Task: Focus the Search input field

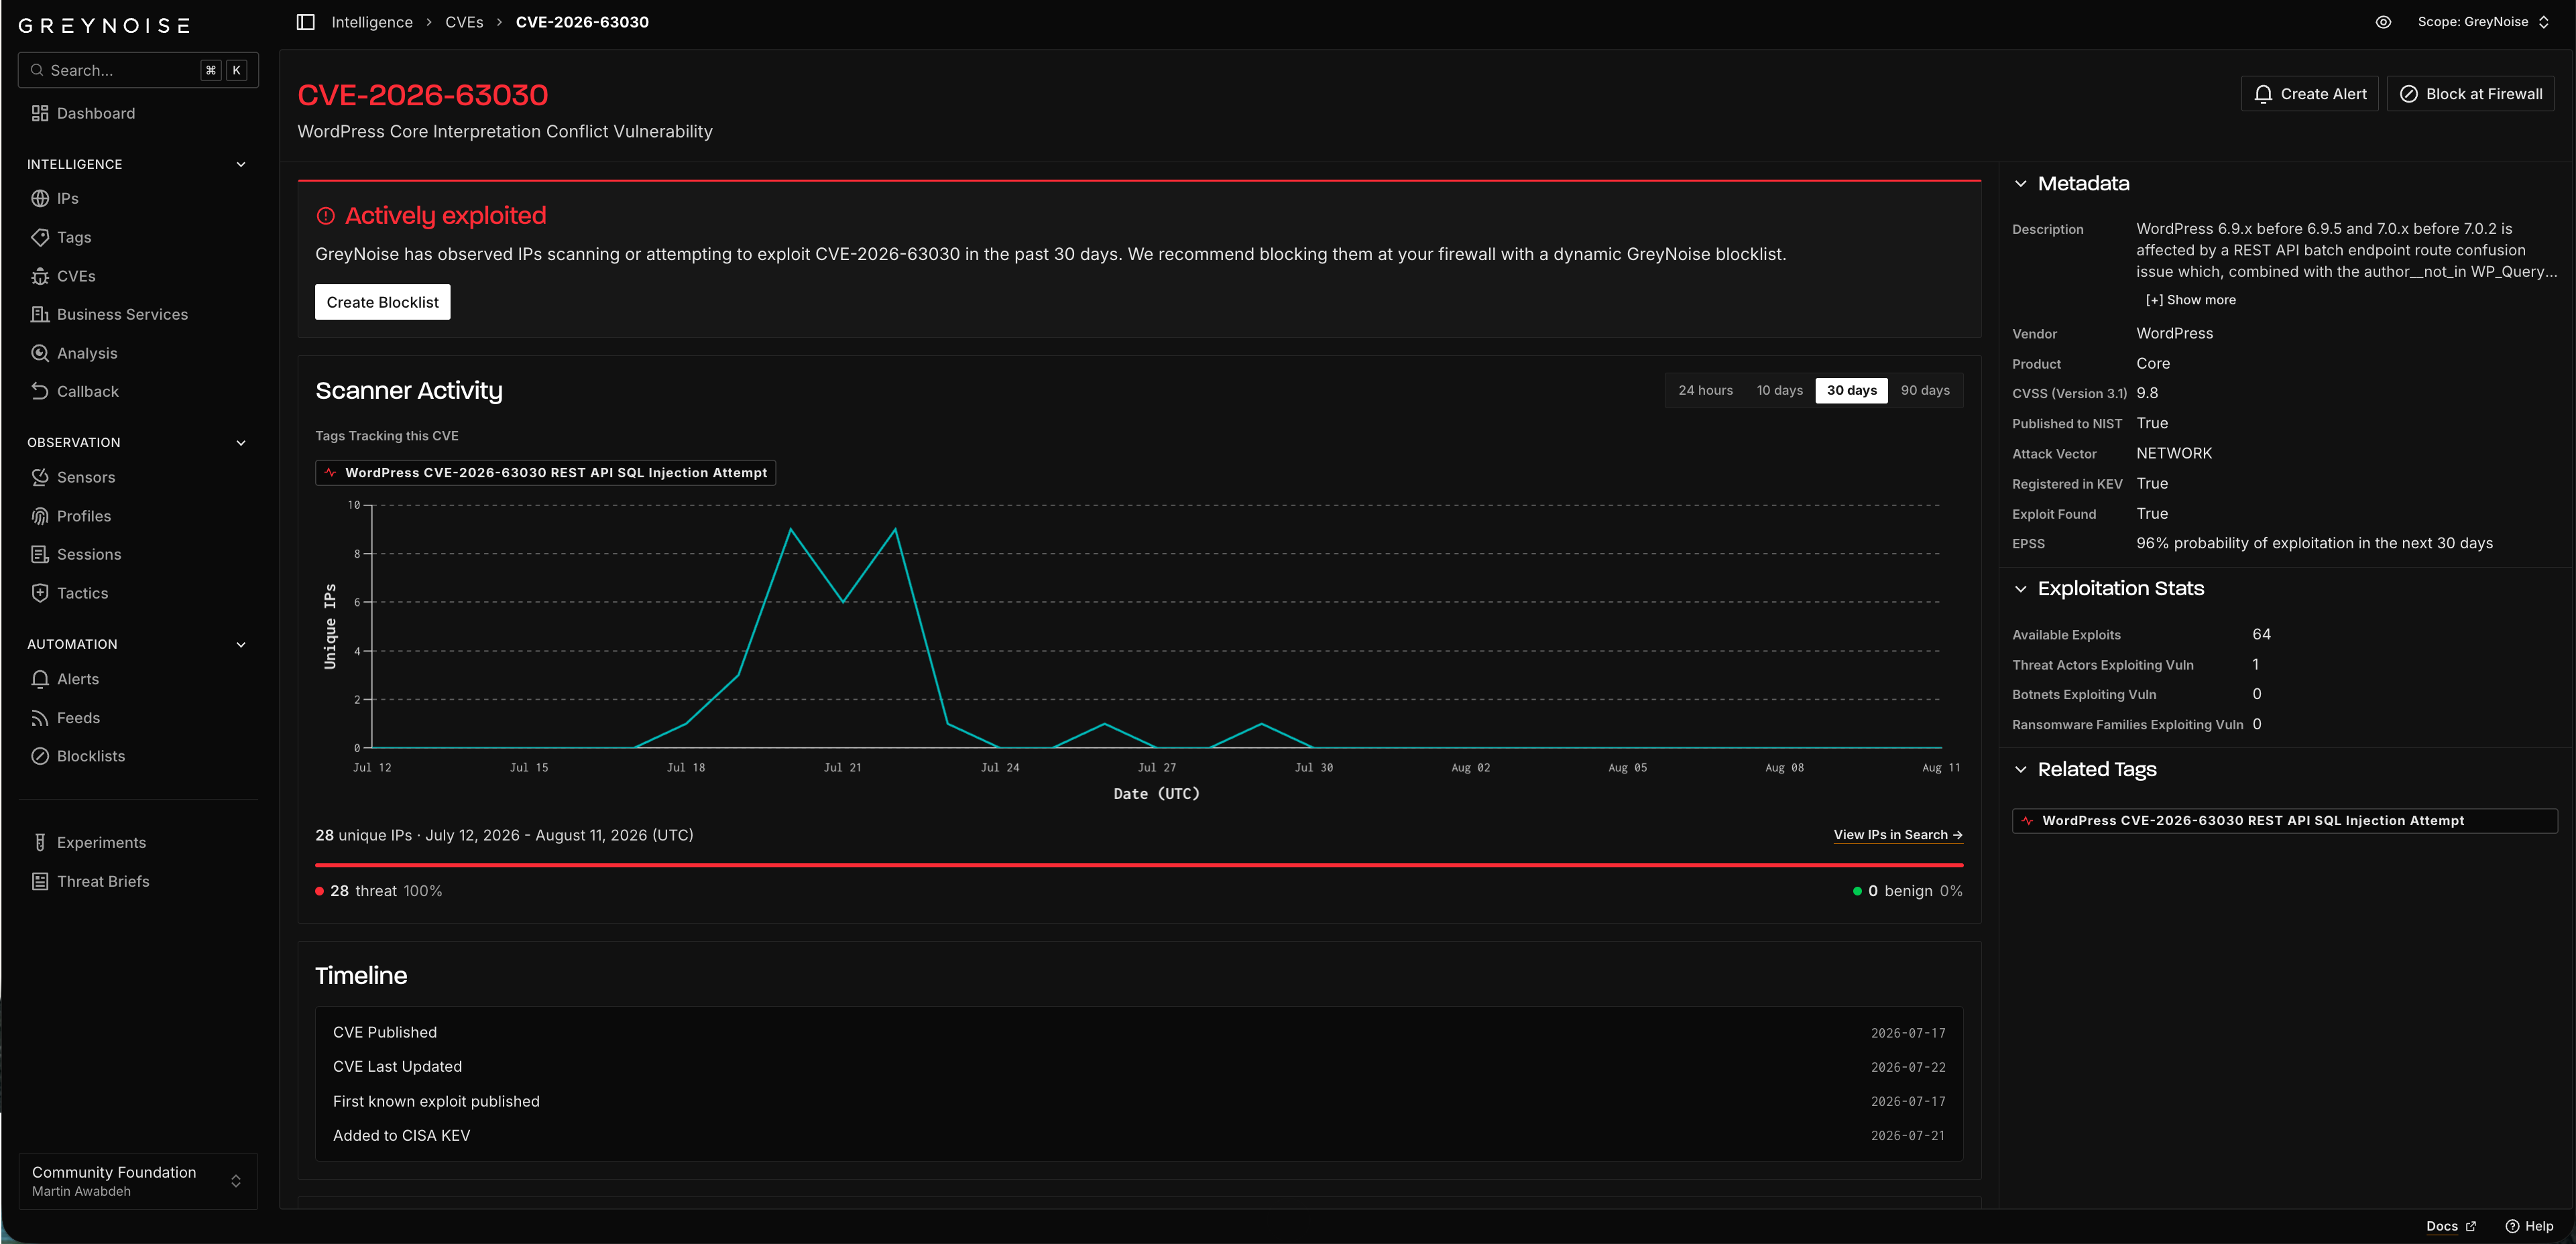Action: tap(138, 70)
